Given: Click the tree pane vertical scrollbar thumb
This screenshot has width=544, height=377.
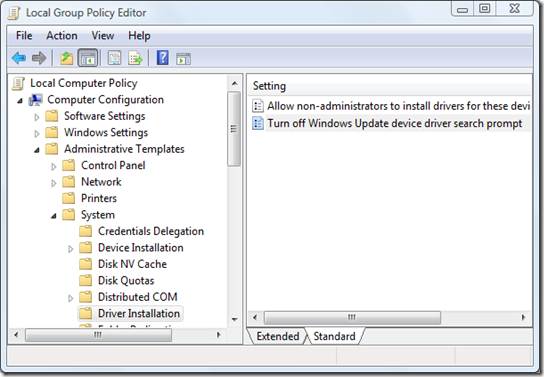Looking at the screenshot, I should point(234,129).
